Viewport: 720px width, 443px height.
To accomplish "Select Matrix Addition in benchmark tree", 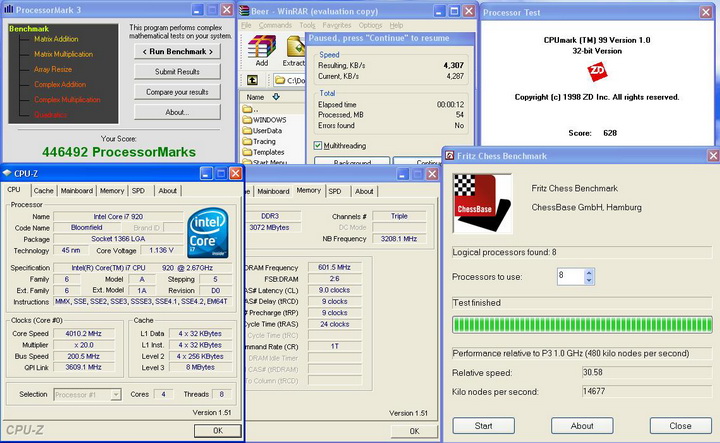I will (56, 39).
